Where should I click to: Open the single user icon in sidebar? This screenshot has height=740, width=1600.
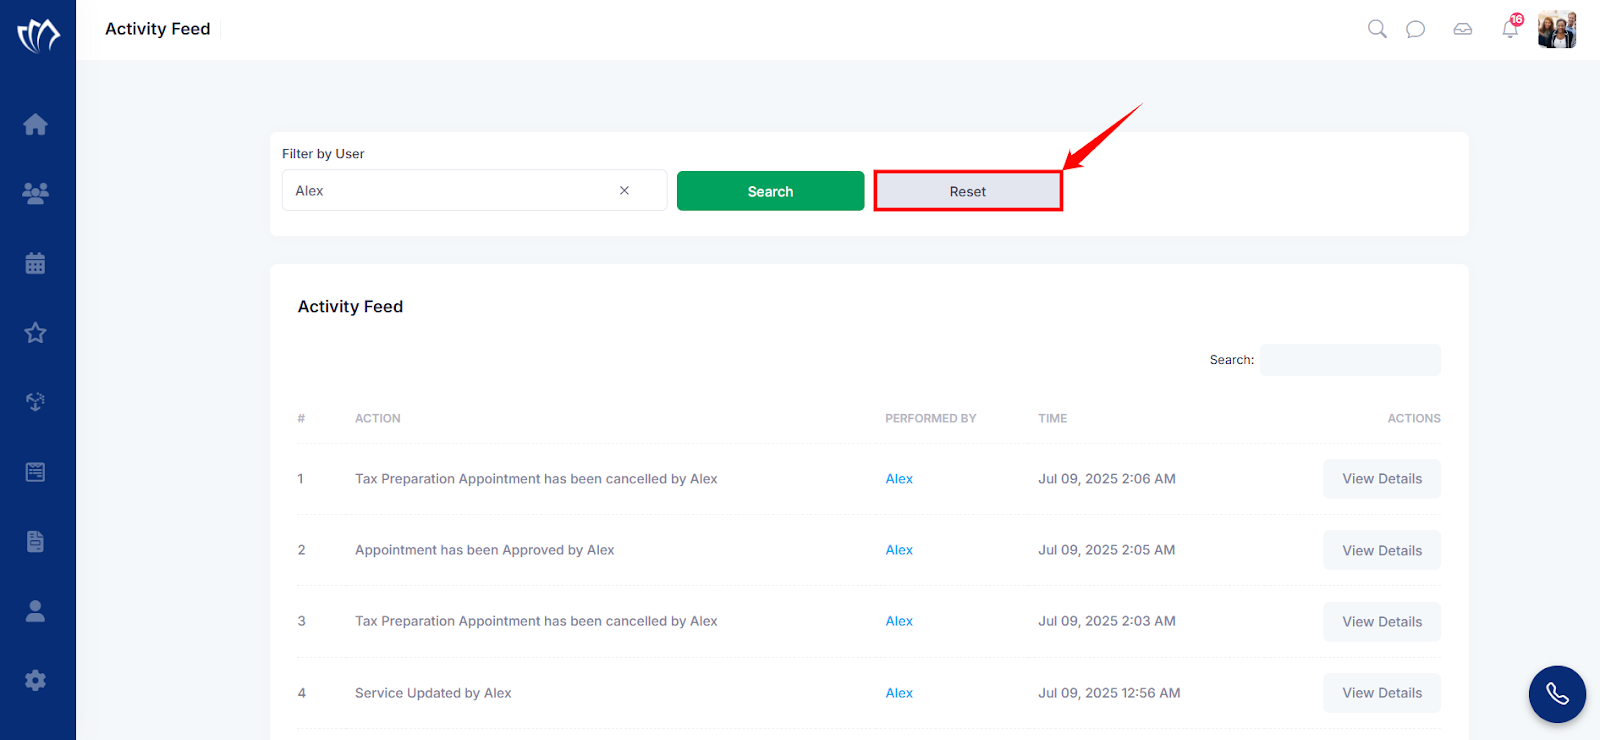point(35,611)
